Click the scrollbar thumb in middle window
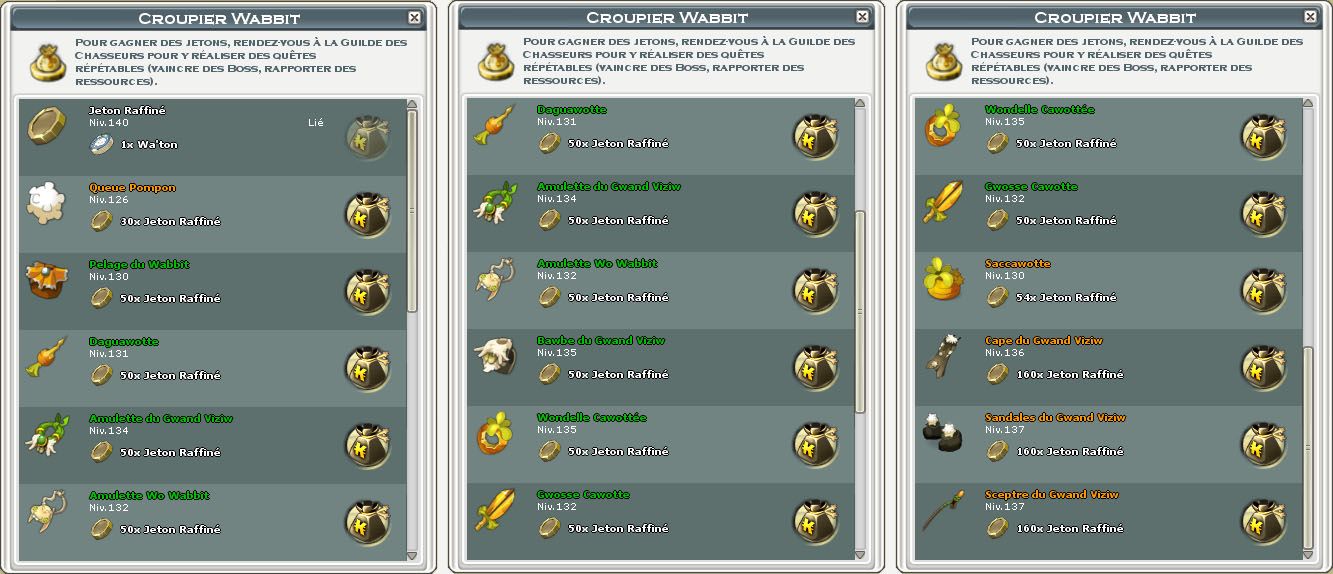Viewport: 1333px width, 574px height. click(860, 311)
